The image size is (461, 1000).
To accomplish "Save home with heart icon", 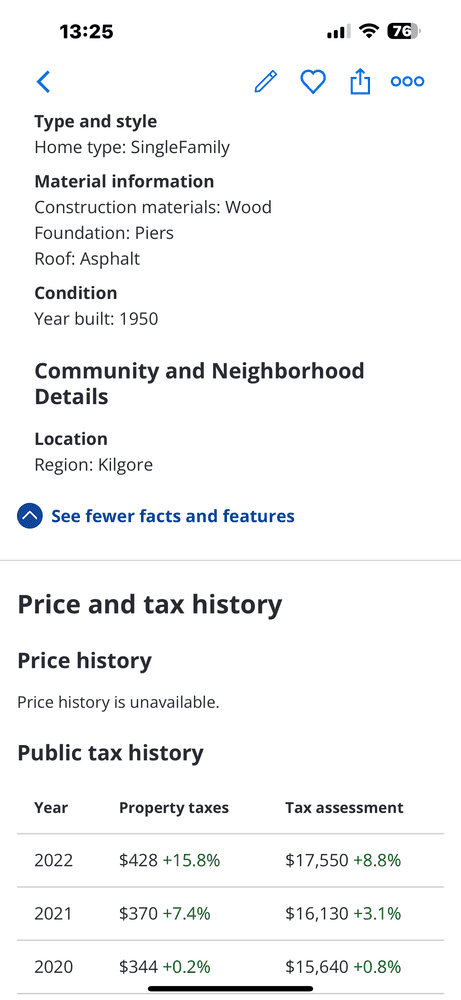I will click(x=313, y=82).
